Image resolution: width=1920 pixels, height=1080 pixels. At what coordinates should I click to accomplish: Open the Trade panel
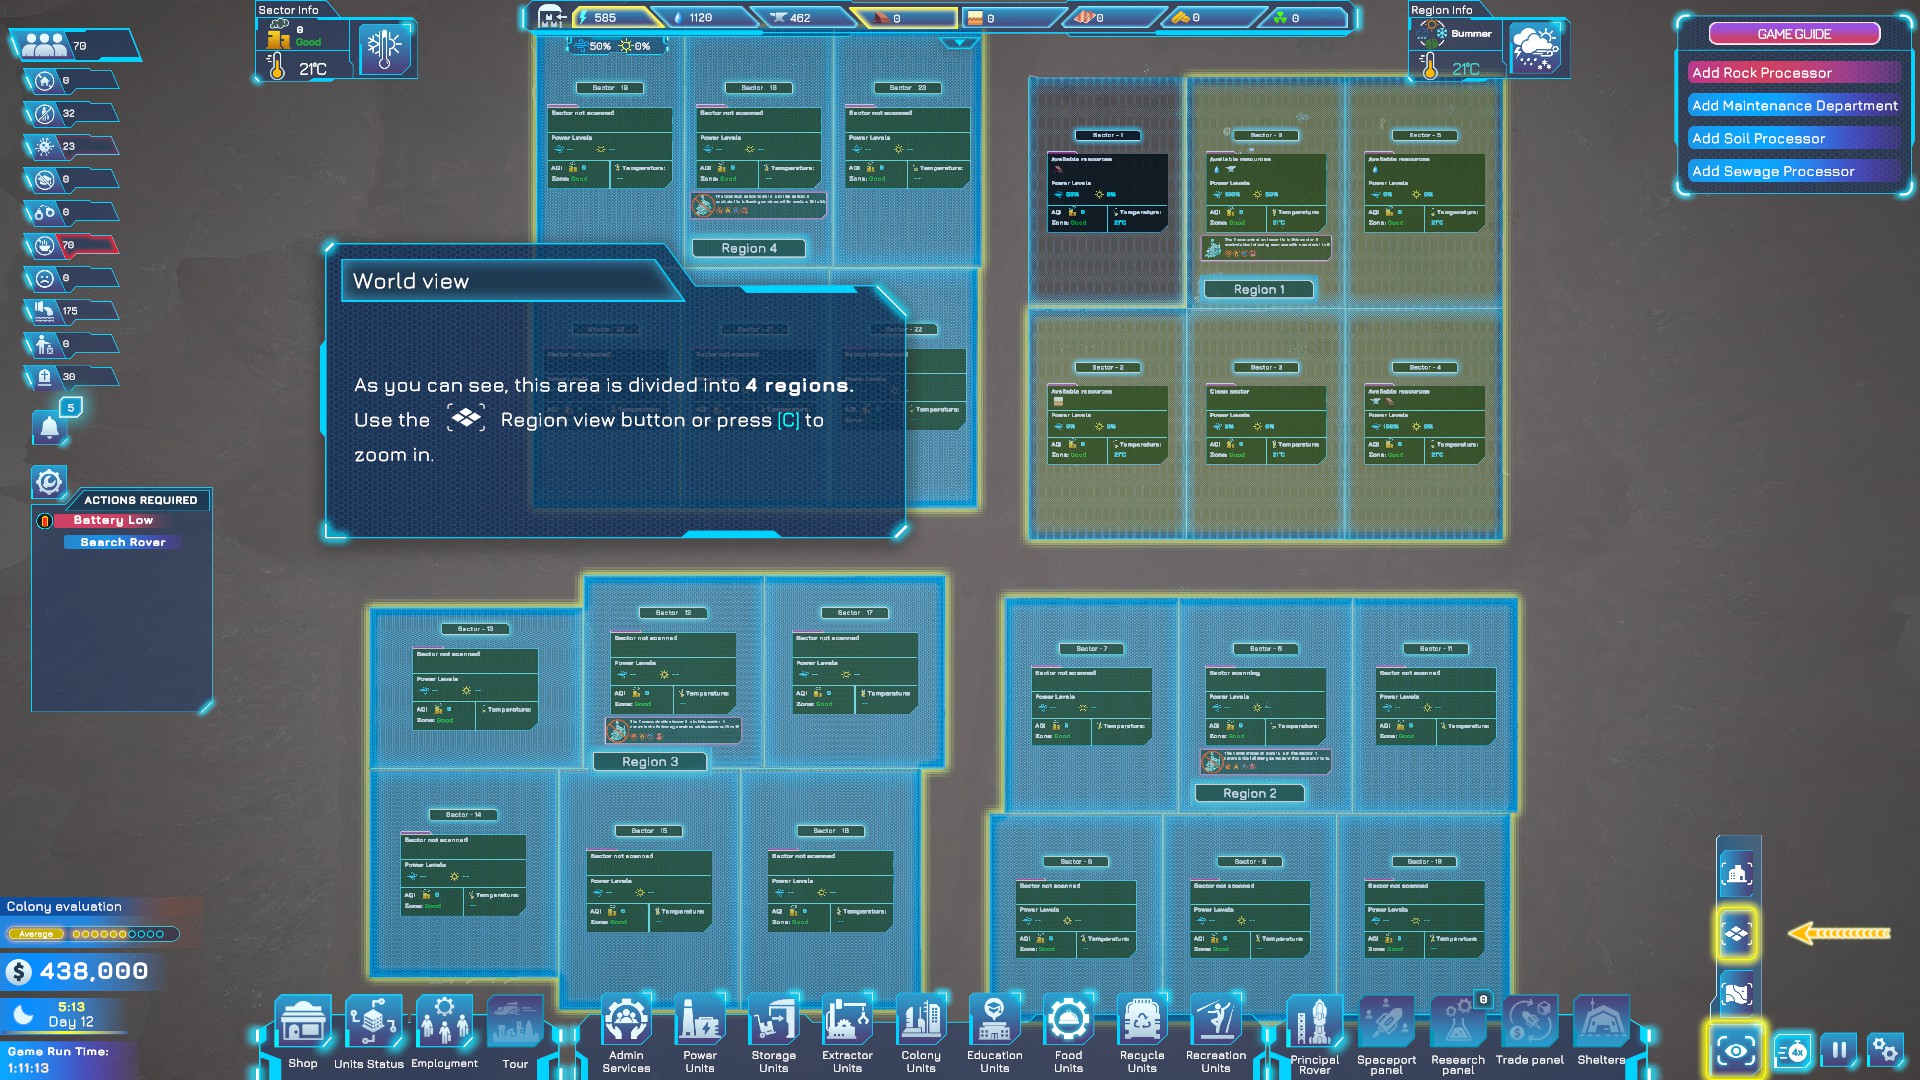pos(1530,1023)
